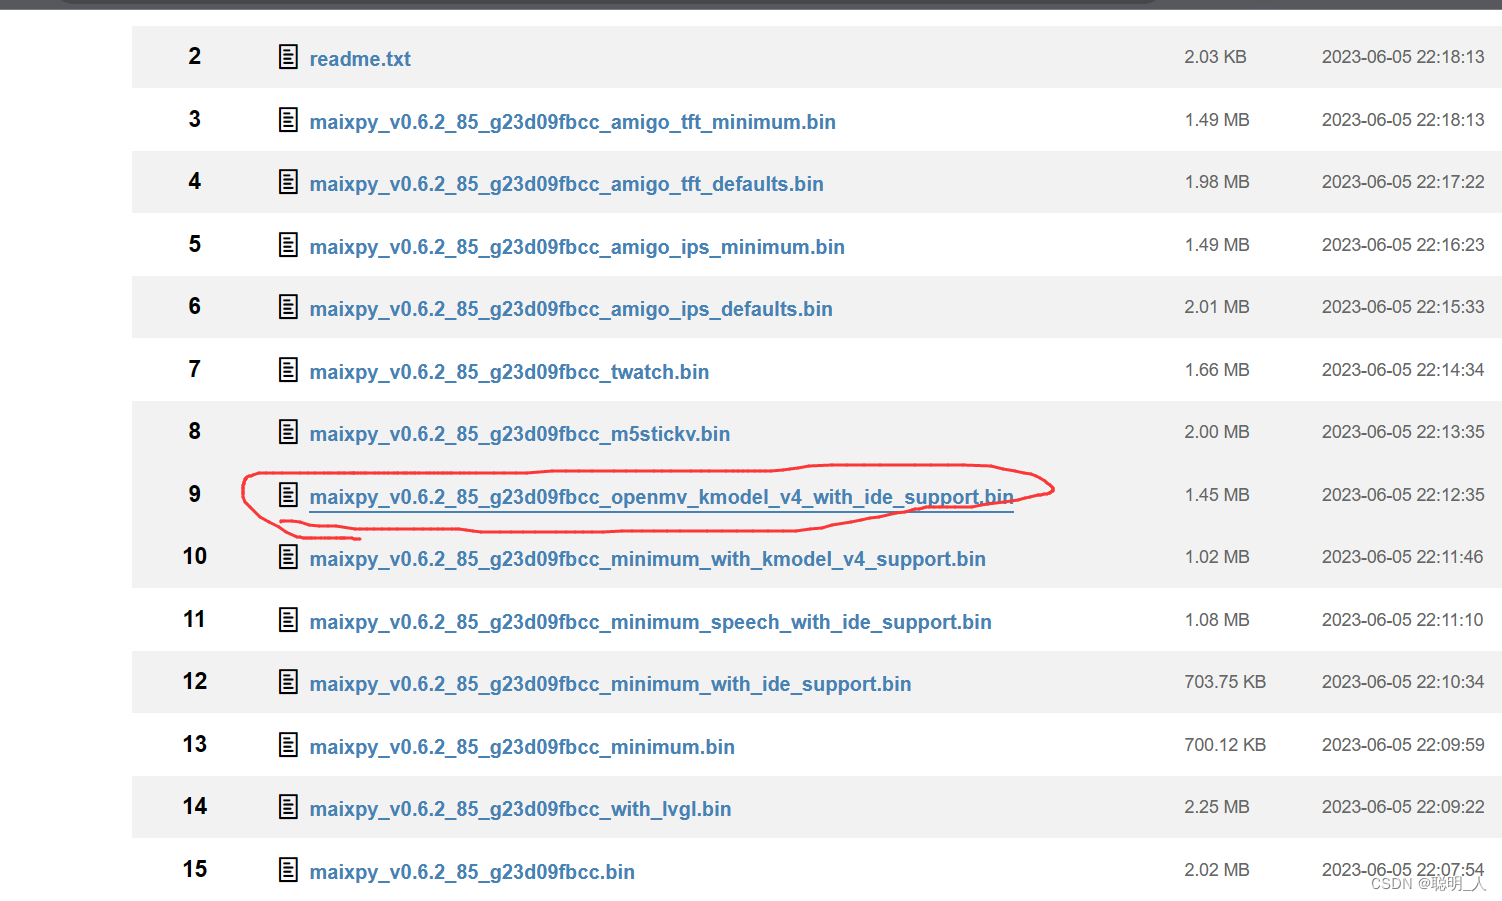
Task: Download the m5stickv.bin firmware file
Action: [520, 434]
